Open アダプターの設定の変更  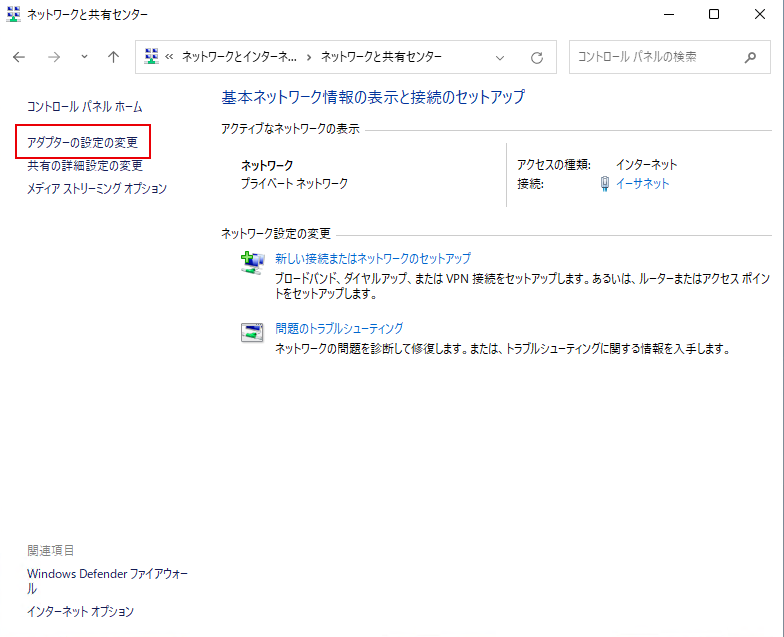[x=83, y=142]
